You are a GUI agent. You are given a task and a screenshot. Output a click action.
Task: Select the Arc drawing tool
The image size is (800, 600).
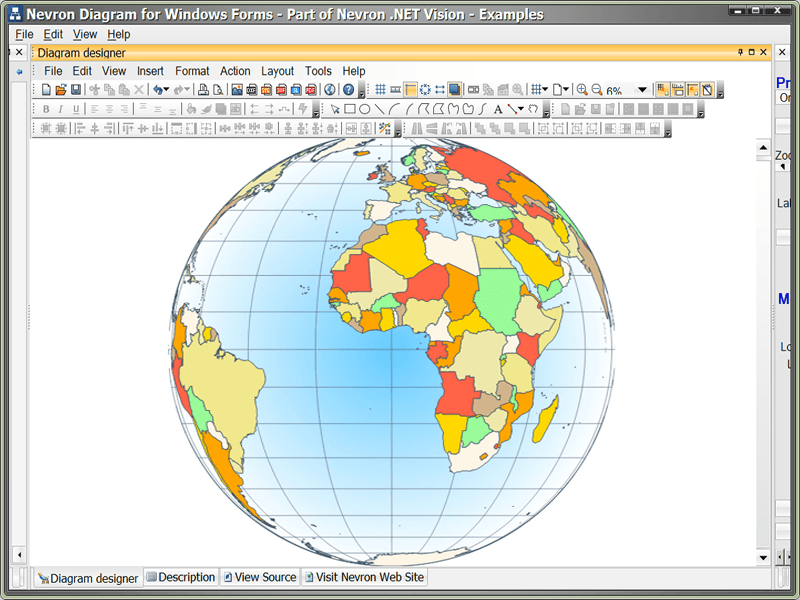tap(394, 109)
